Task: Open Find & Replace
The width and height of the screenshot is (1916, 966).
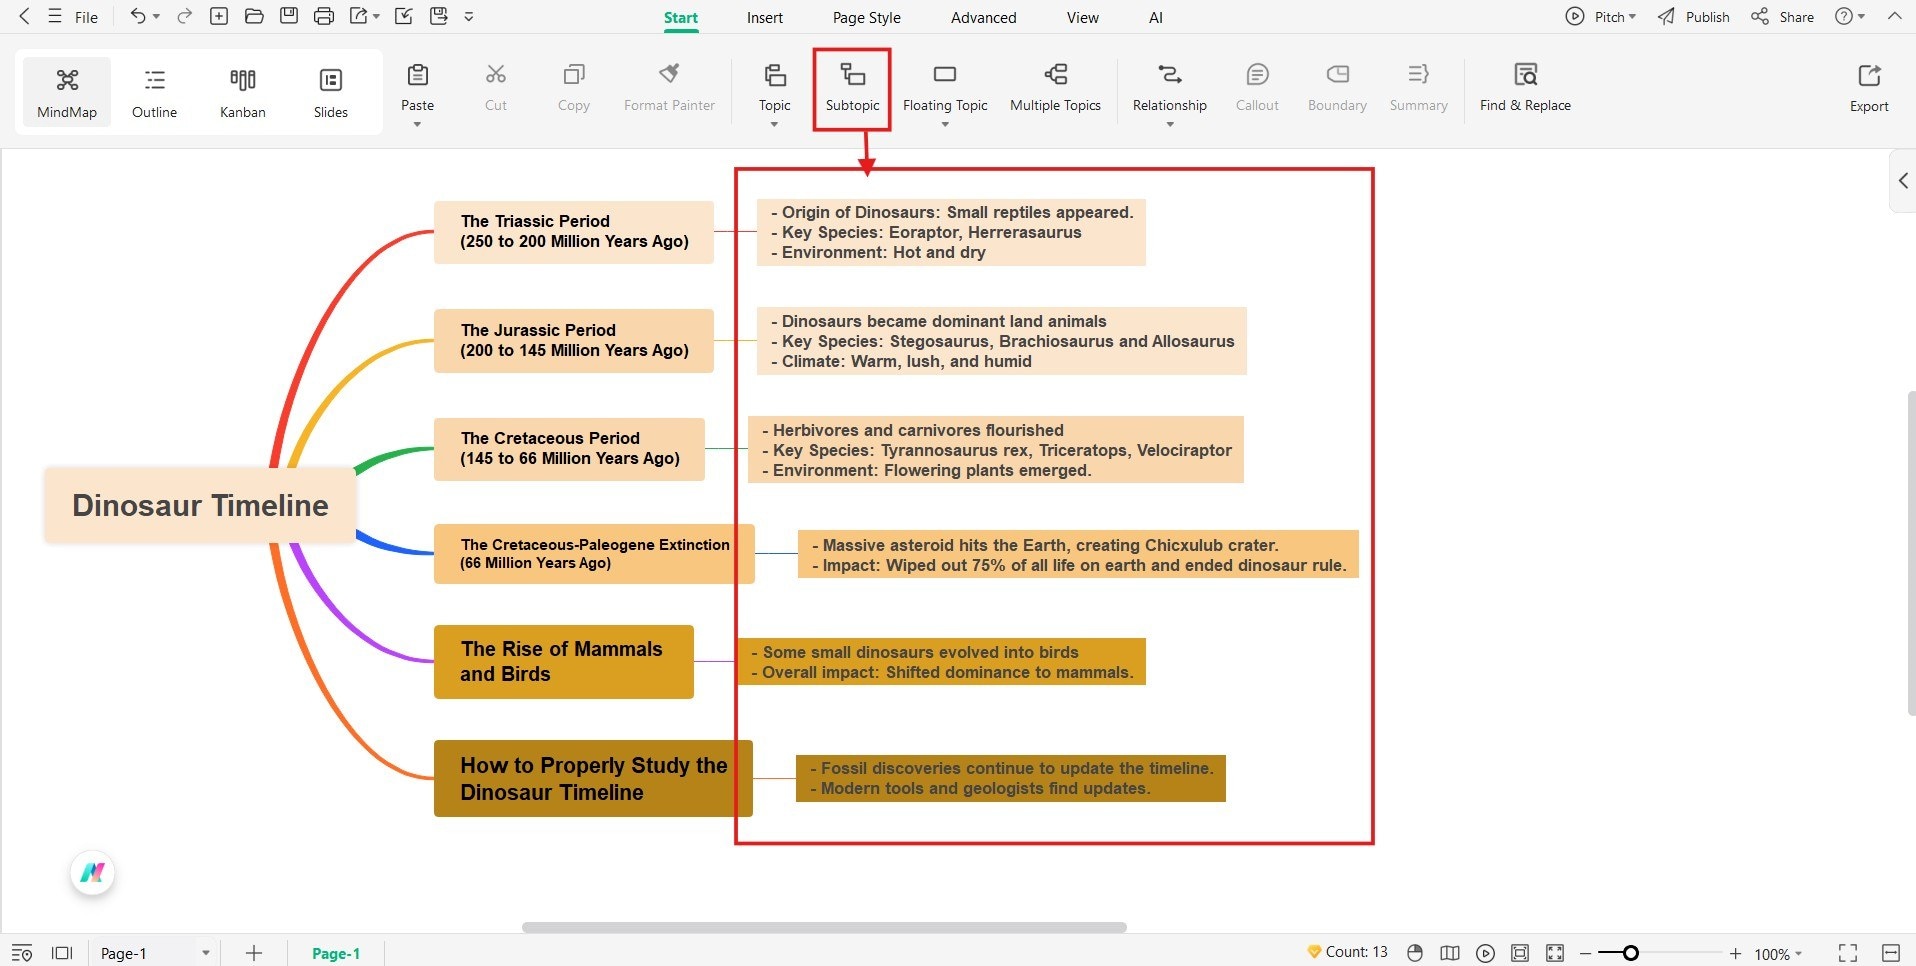Action: pyautogui.click(x=1524, y=88)
